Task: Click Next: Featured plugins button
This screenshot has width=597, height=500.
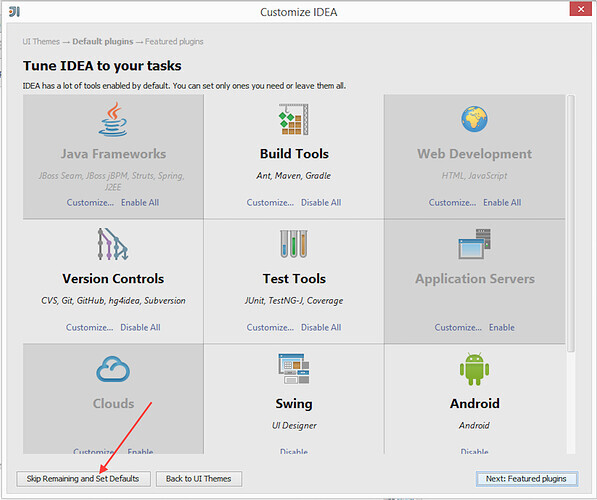Action: click(x=527, y=479)
